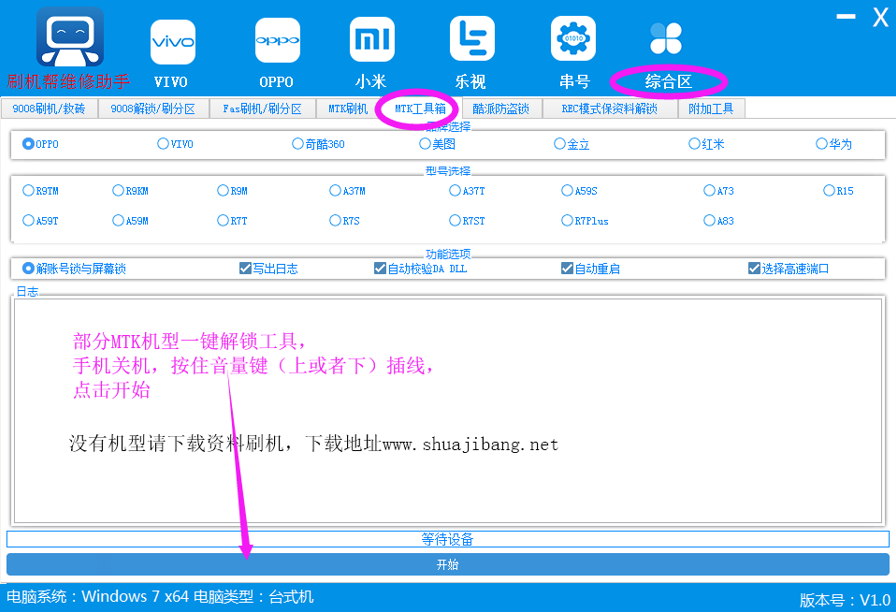Switch to the 9008解锁/刷分区 tab
896x612 pixels.
153,109
